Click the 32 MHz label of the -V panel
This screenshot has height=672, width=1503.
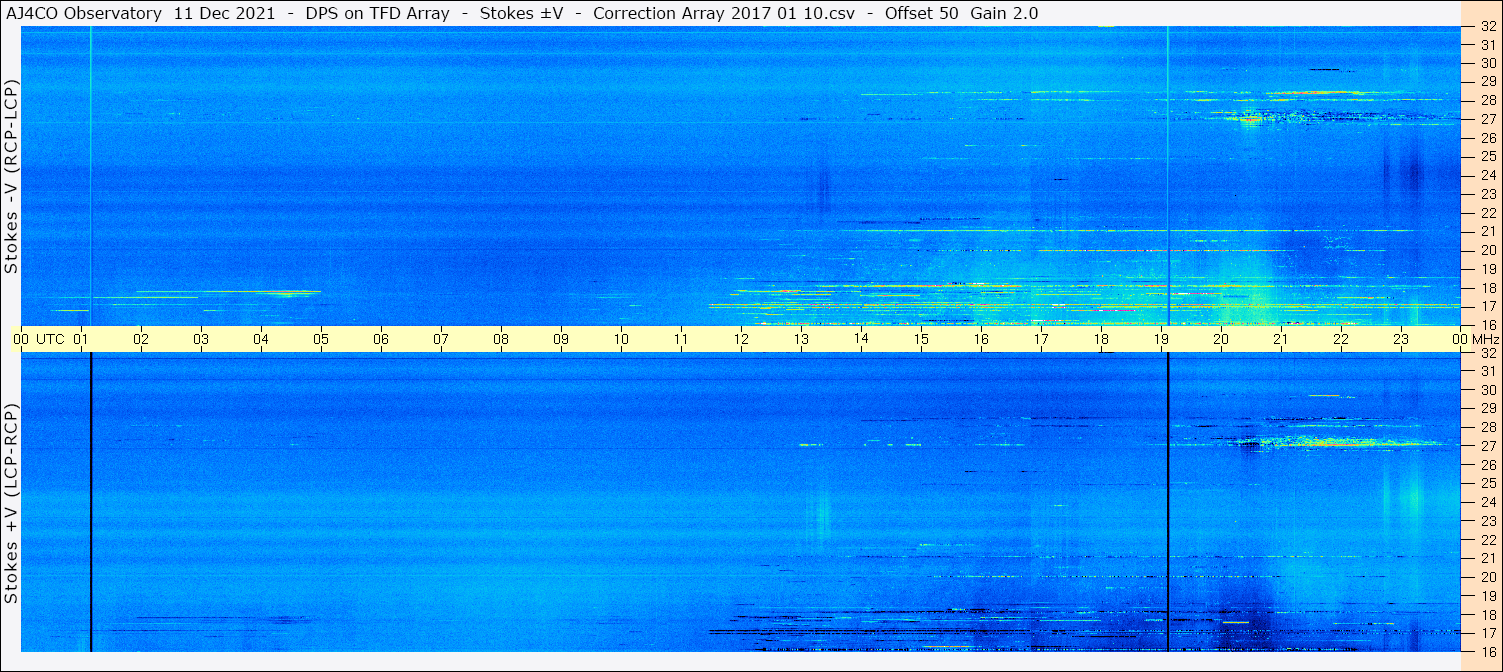coord(1488,27)
